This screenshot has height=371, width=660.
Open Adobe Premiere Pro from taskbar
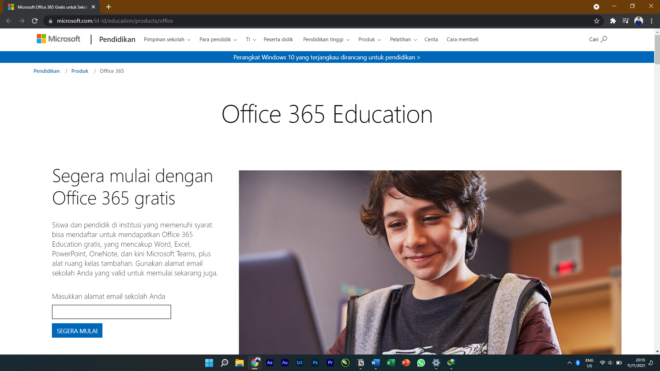[x=330, y=363]
